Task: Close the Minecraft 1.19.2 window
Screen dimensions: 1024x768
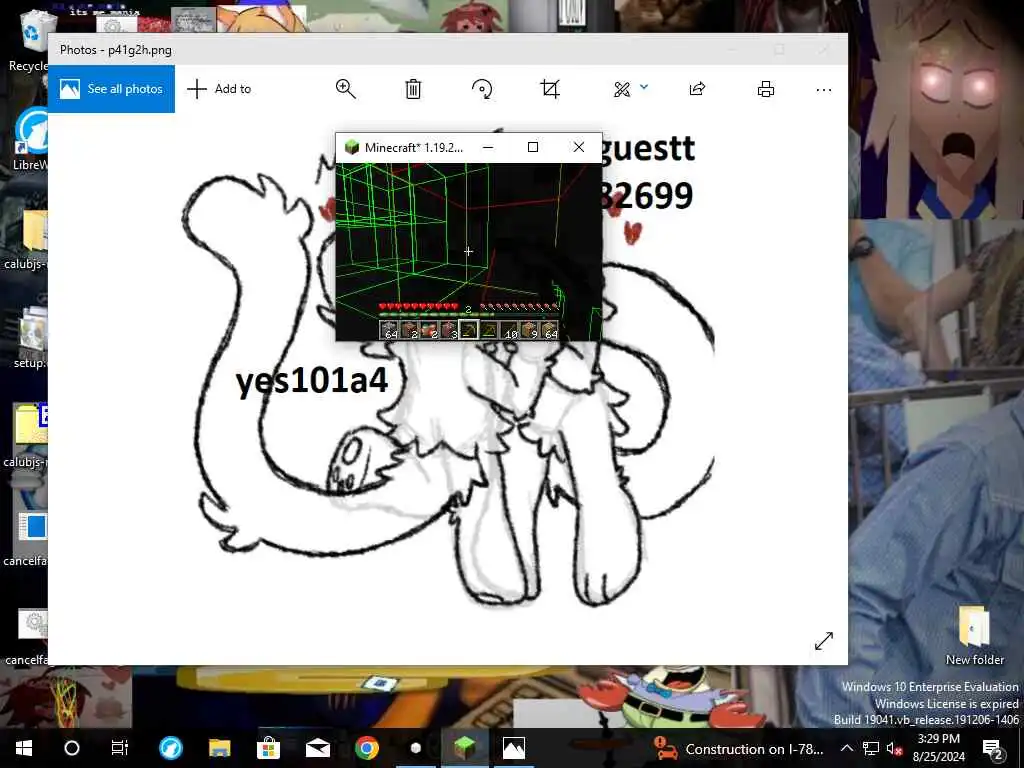Action: pyautogui.click(x=579, y=148)
